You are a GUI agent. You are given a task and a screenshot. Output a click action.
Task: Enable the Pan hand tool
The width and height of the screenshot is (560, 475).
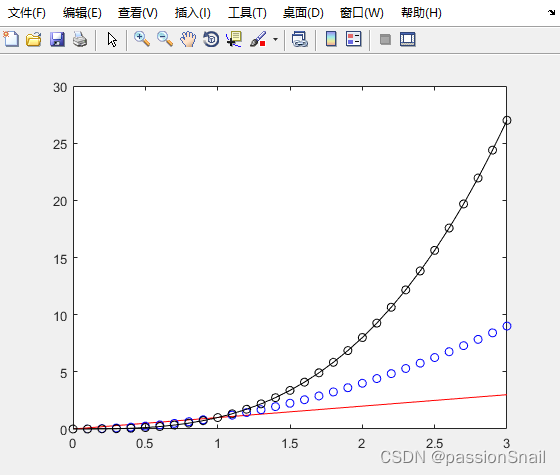188,39
